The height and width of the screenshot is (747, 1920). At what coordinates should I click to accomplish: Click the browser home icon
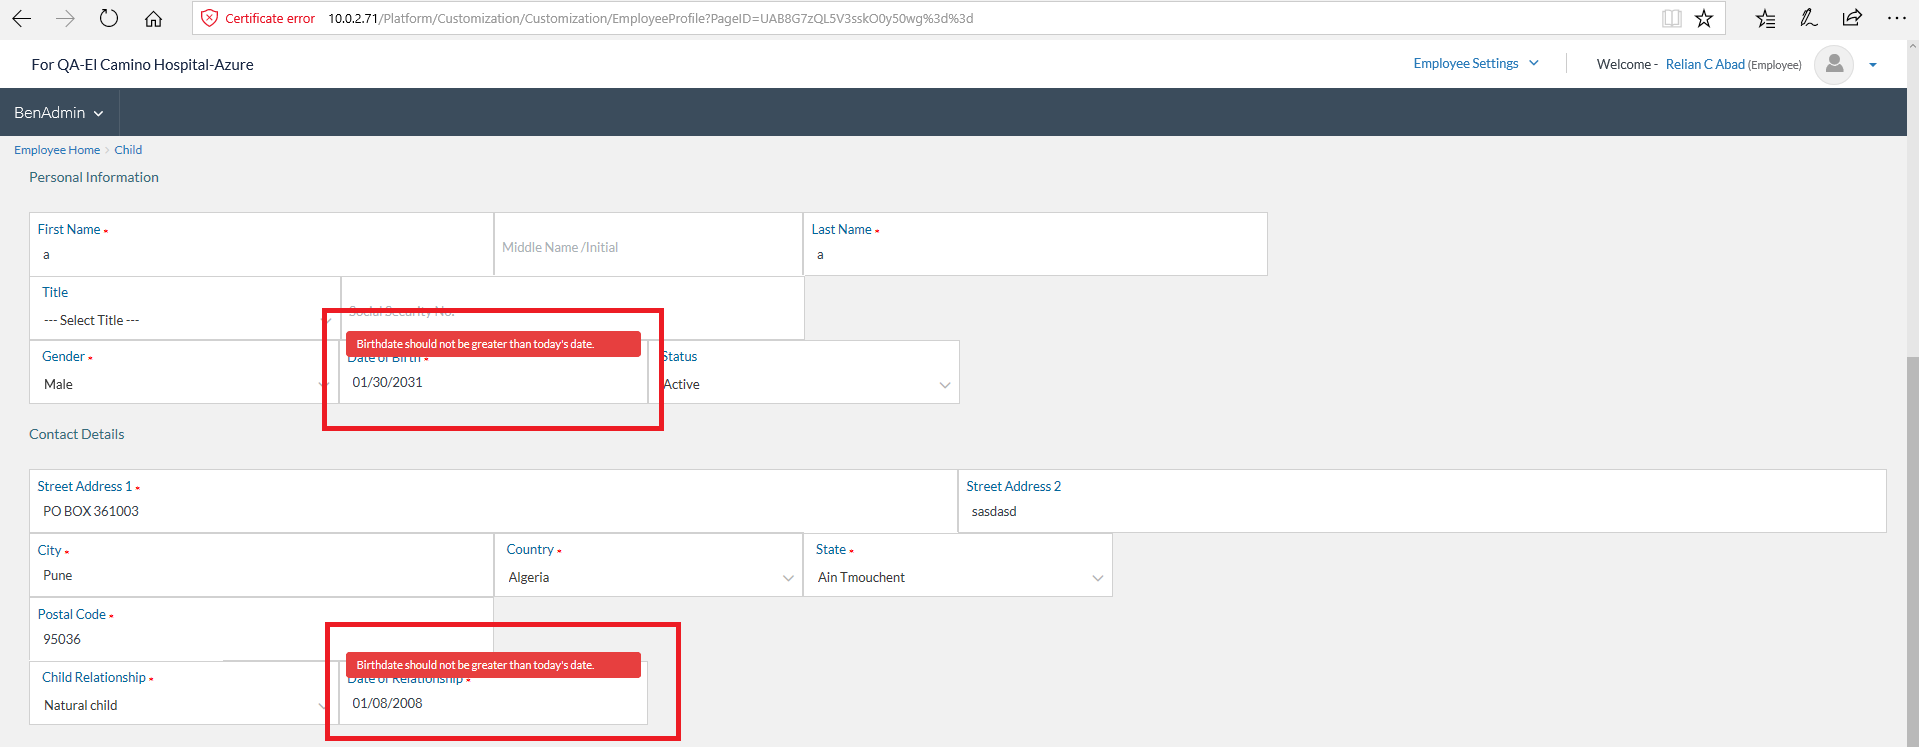tap(153, 18)
